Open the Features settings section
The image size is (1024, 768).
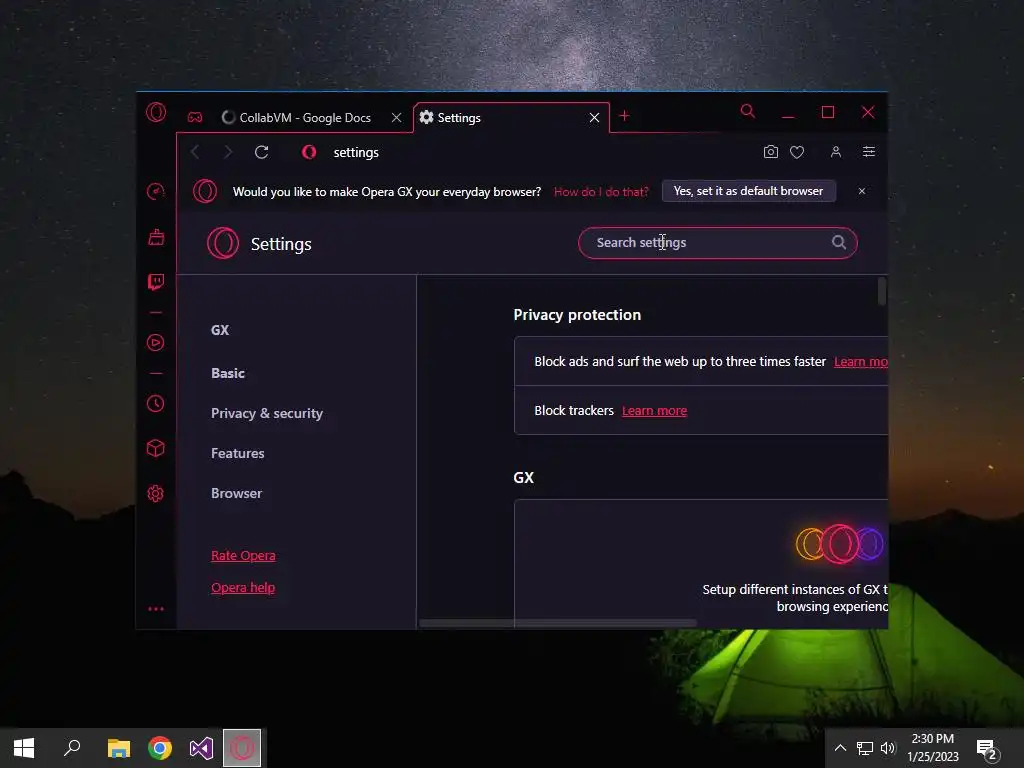click(x=238, y=453)
